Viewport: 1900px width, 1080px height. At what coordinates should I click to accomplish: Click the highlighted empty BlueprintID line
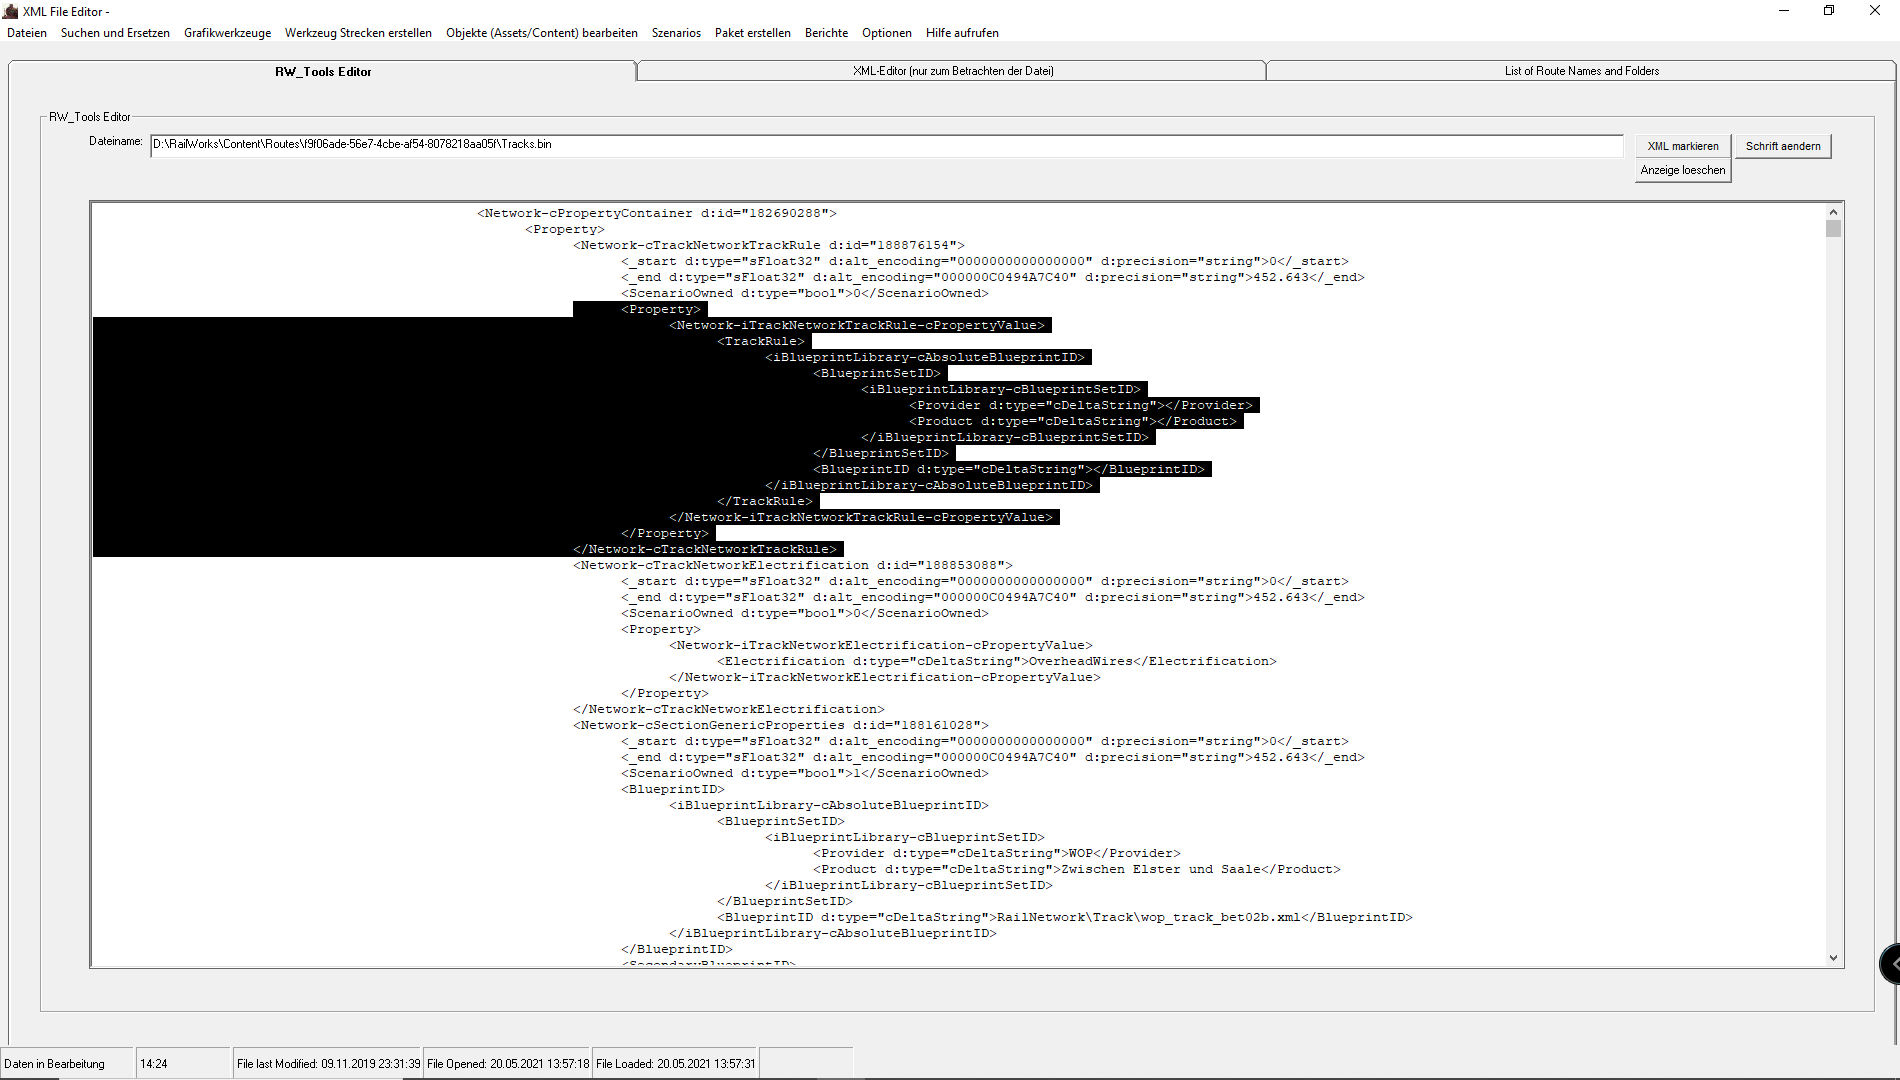point(1009,469)
